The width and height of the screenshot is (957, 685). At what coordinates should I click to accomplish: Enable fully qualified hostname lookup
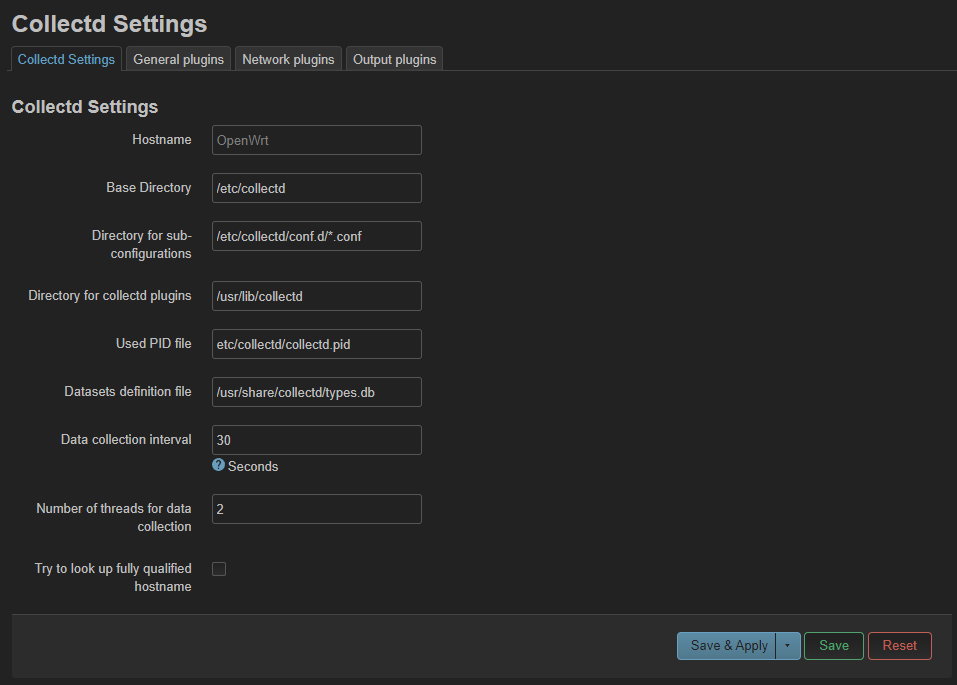coord(218,568)
